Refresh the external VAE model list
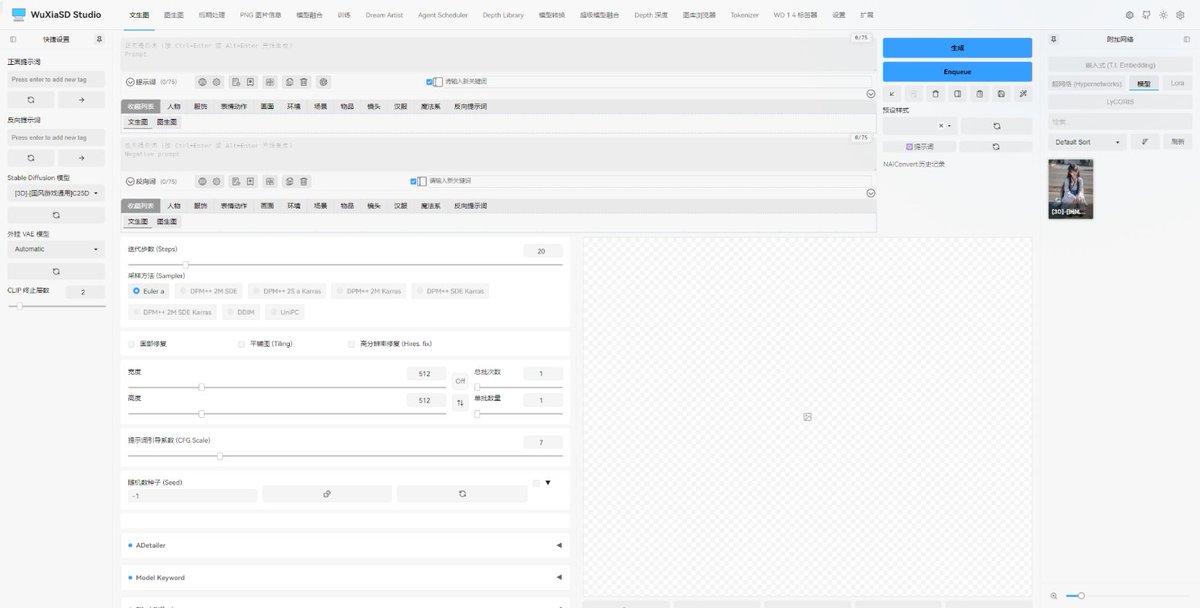Image resolution: width=1200 pixels, height=608 pixels. pos(56,271)
